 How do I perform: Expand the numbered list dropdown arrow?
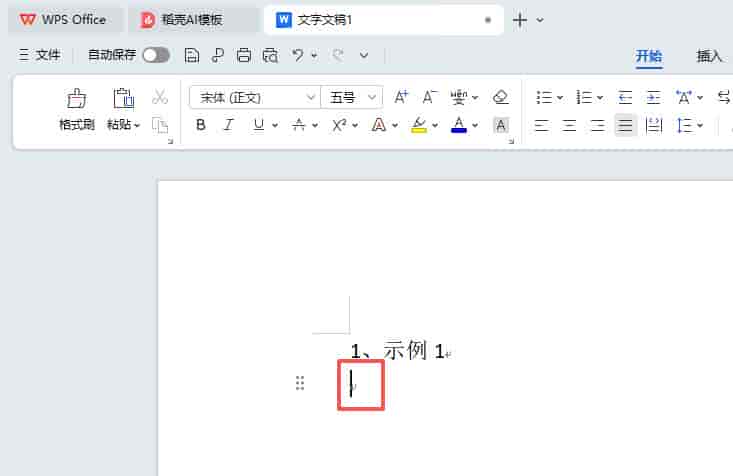coord(600,98)
